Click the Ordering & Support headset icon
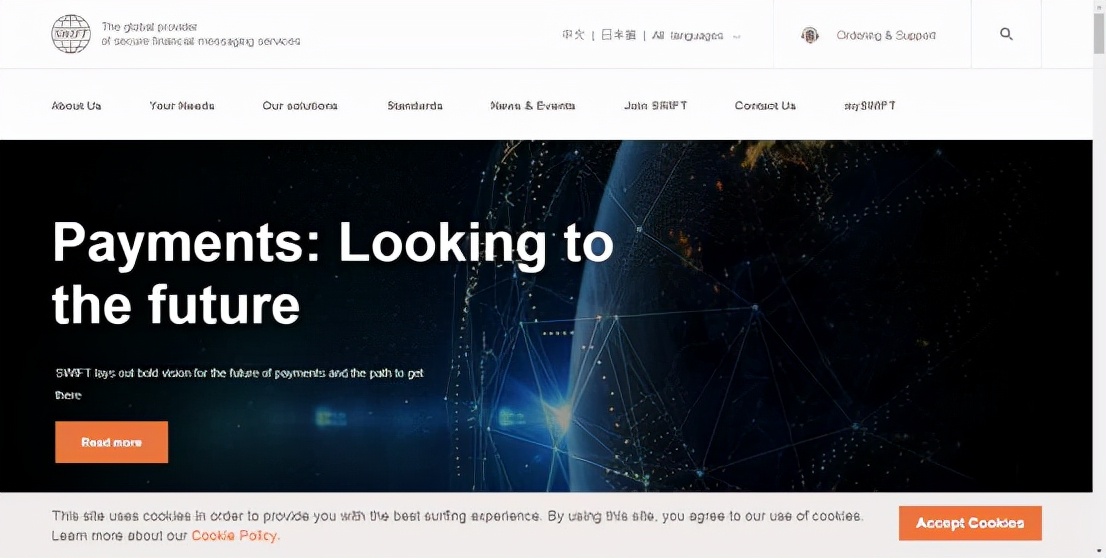The width and height of the screenshot is (1106, 558). (x=810, y=35)
